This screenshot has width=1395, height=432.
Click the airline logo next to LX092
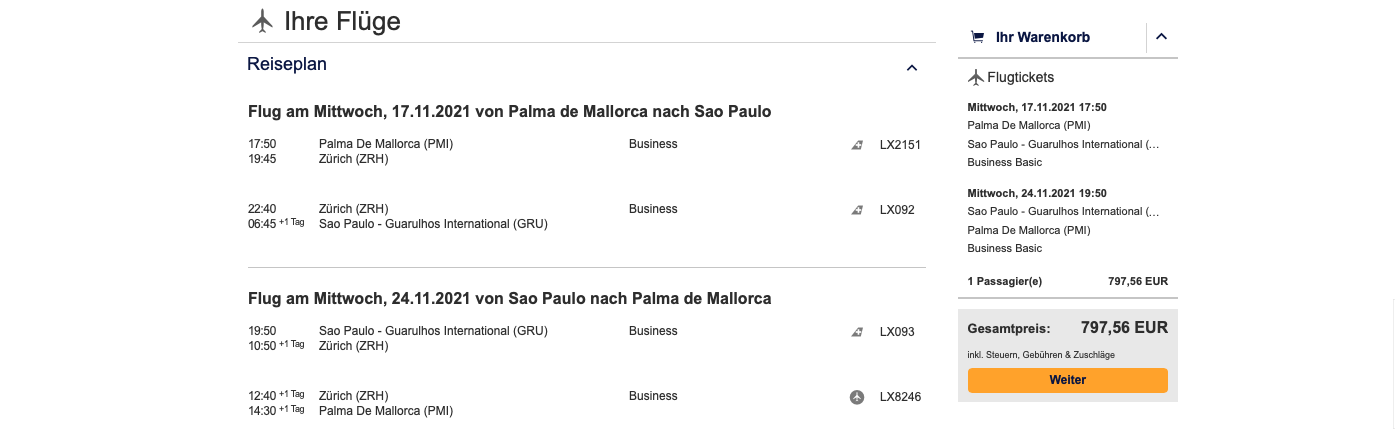click(x=857, y=210)
